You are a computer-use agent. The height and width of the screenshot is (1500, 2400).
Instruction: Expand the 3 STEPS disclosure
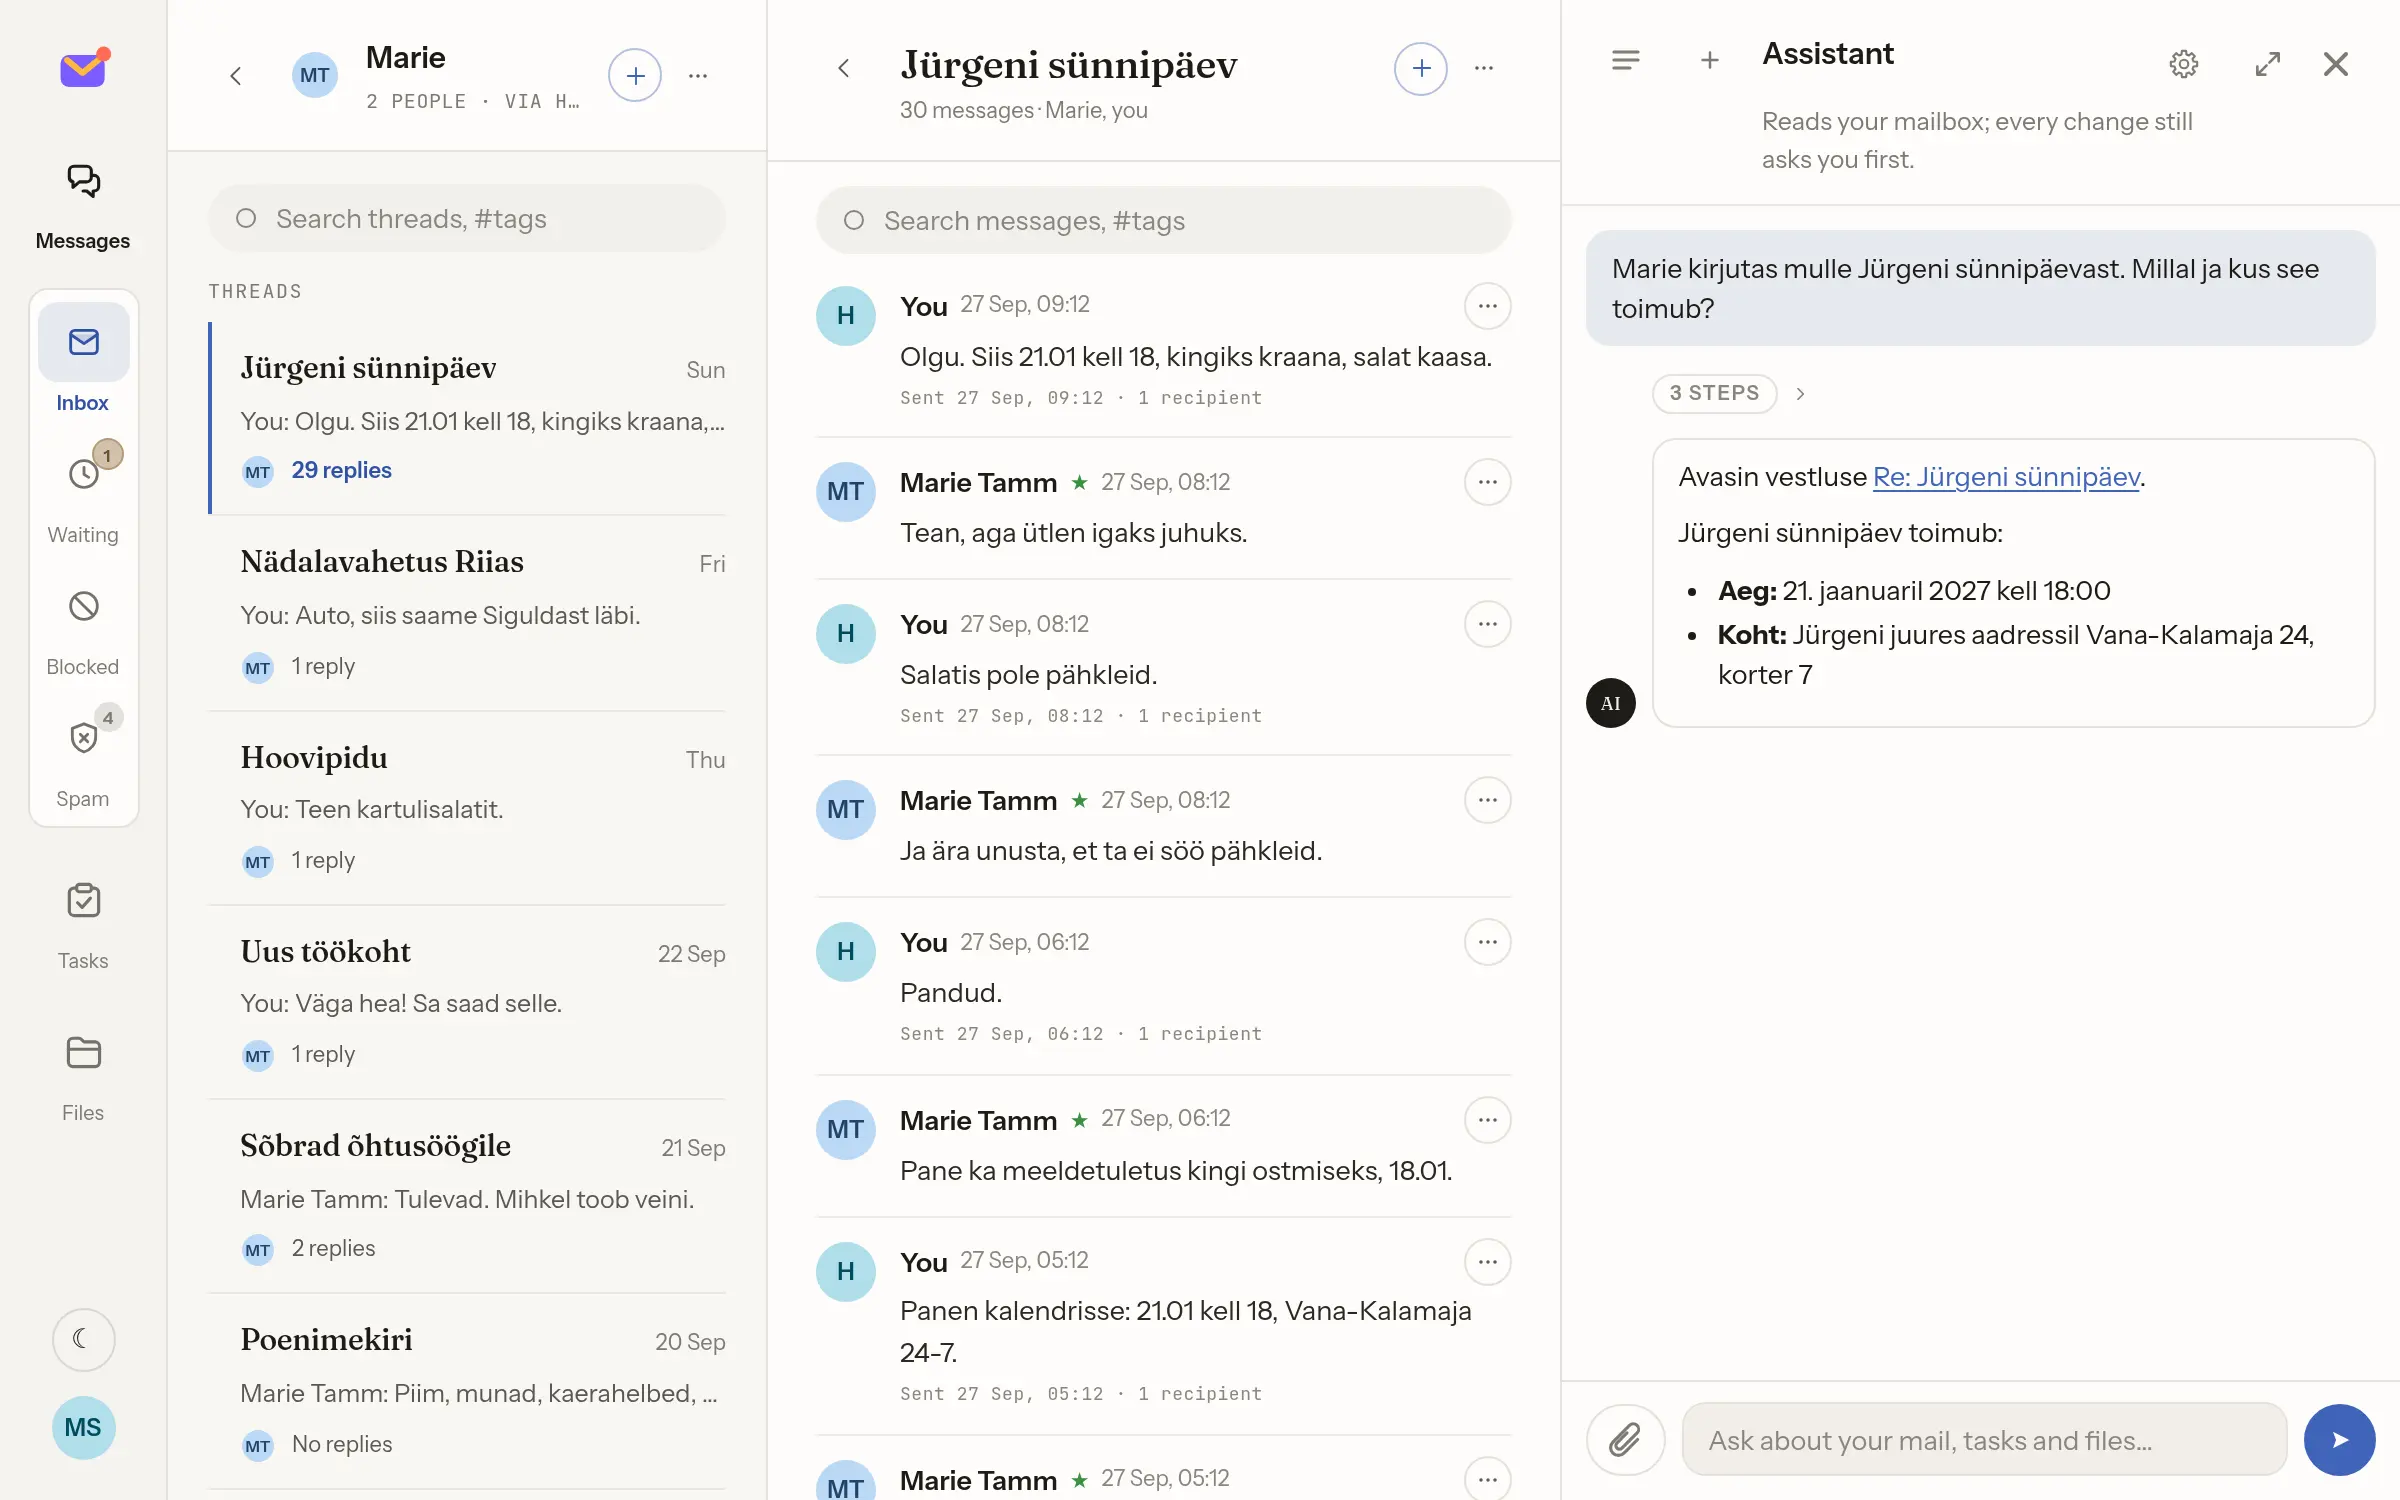tap(1714, 393)
